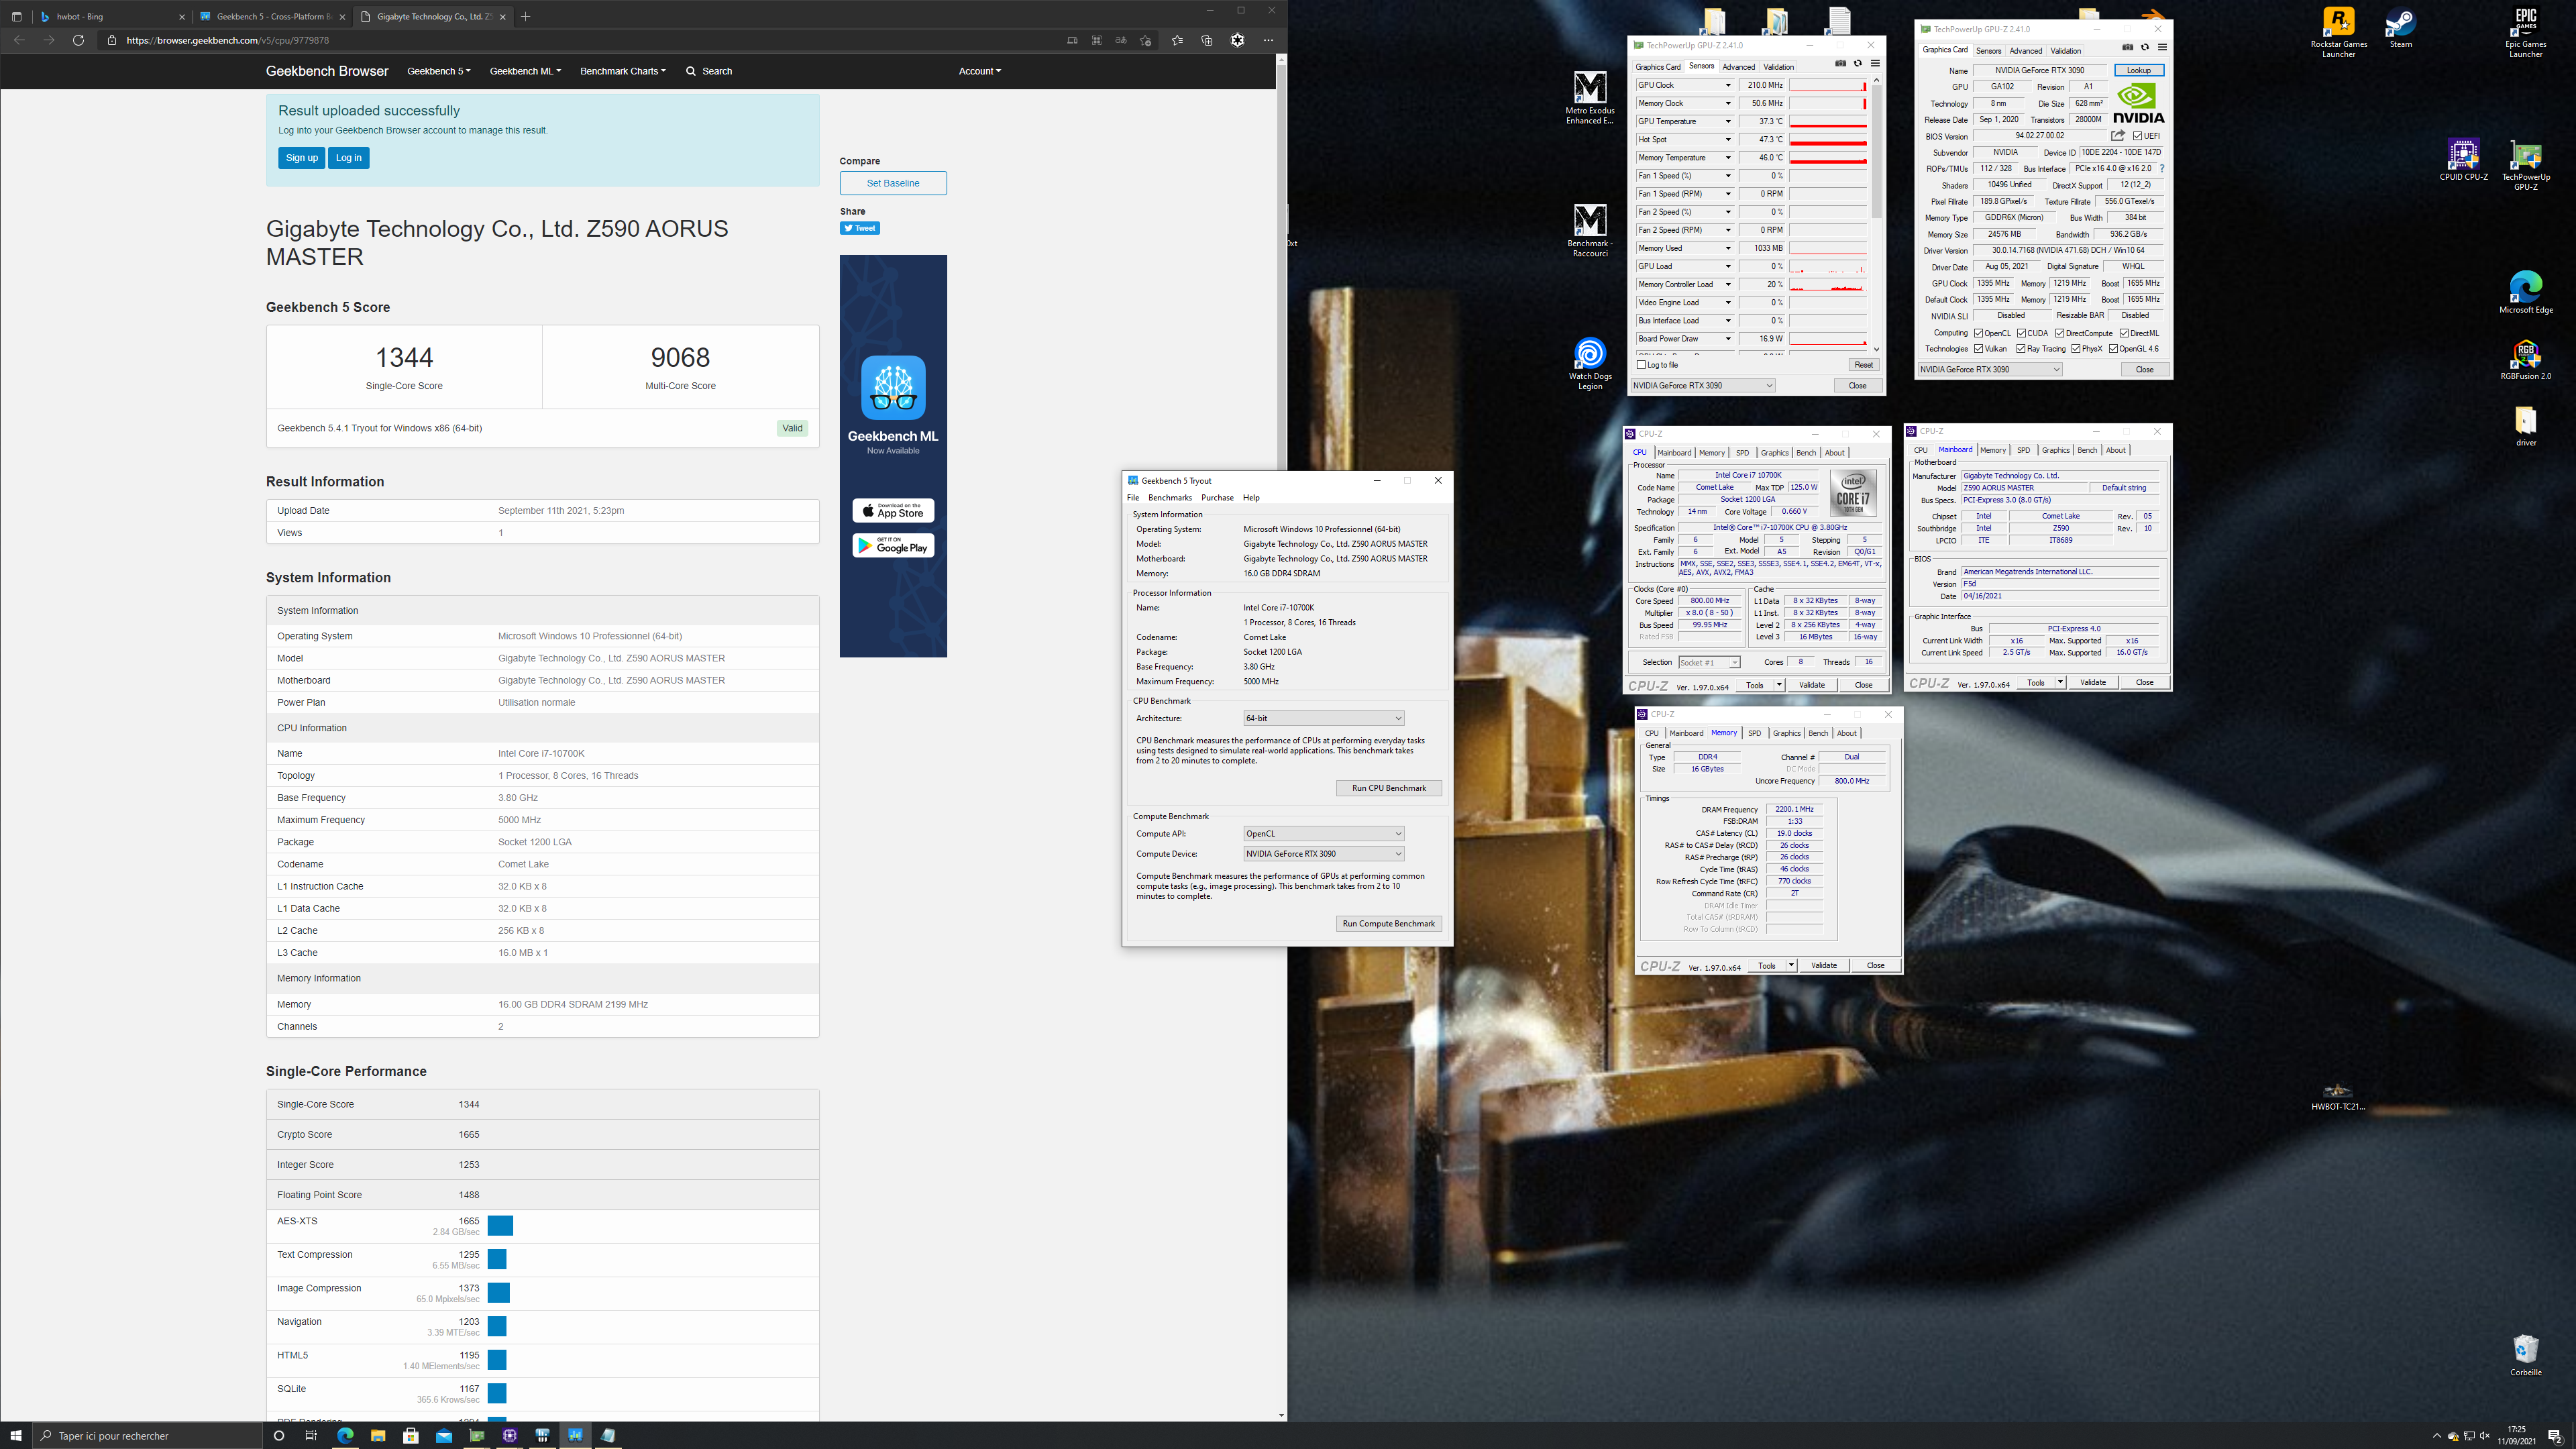
Task: Toggle OpenCL checkbox in GPU-Z
Action: 1978,333
